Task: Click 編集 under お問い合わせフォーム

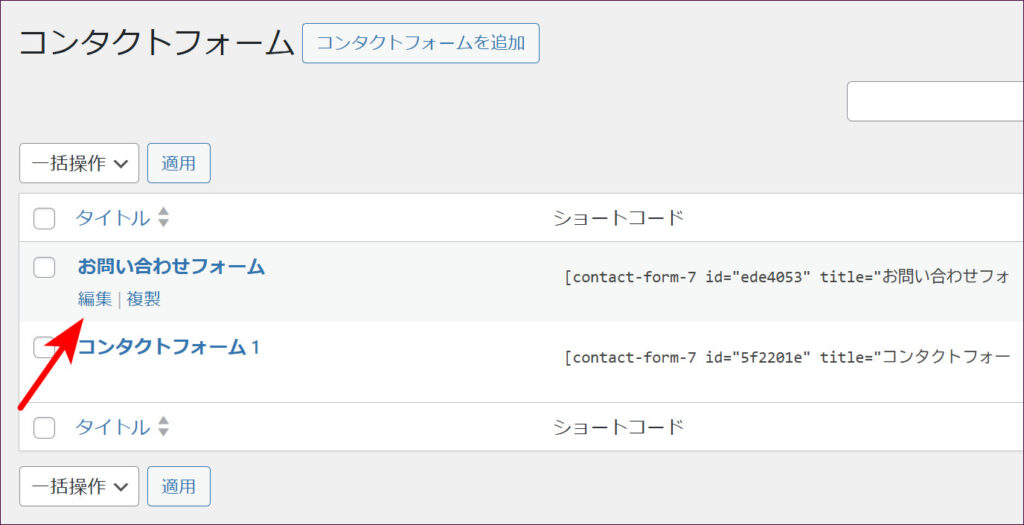Action: click(95, 299)
